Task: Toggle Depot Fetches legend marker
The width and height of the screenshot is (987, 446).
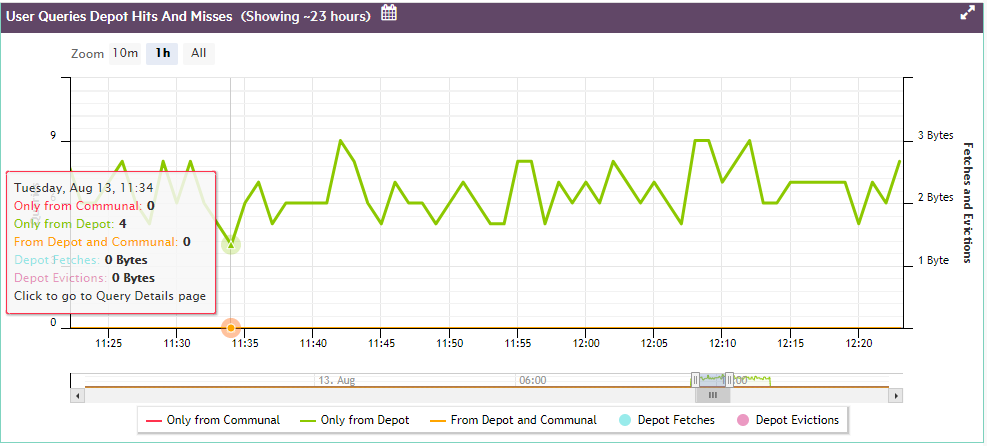Action: [x=669, y=420]
